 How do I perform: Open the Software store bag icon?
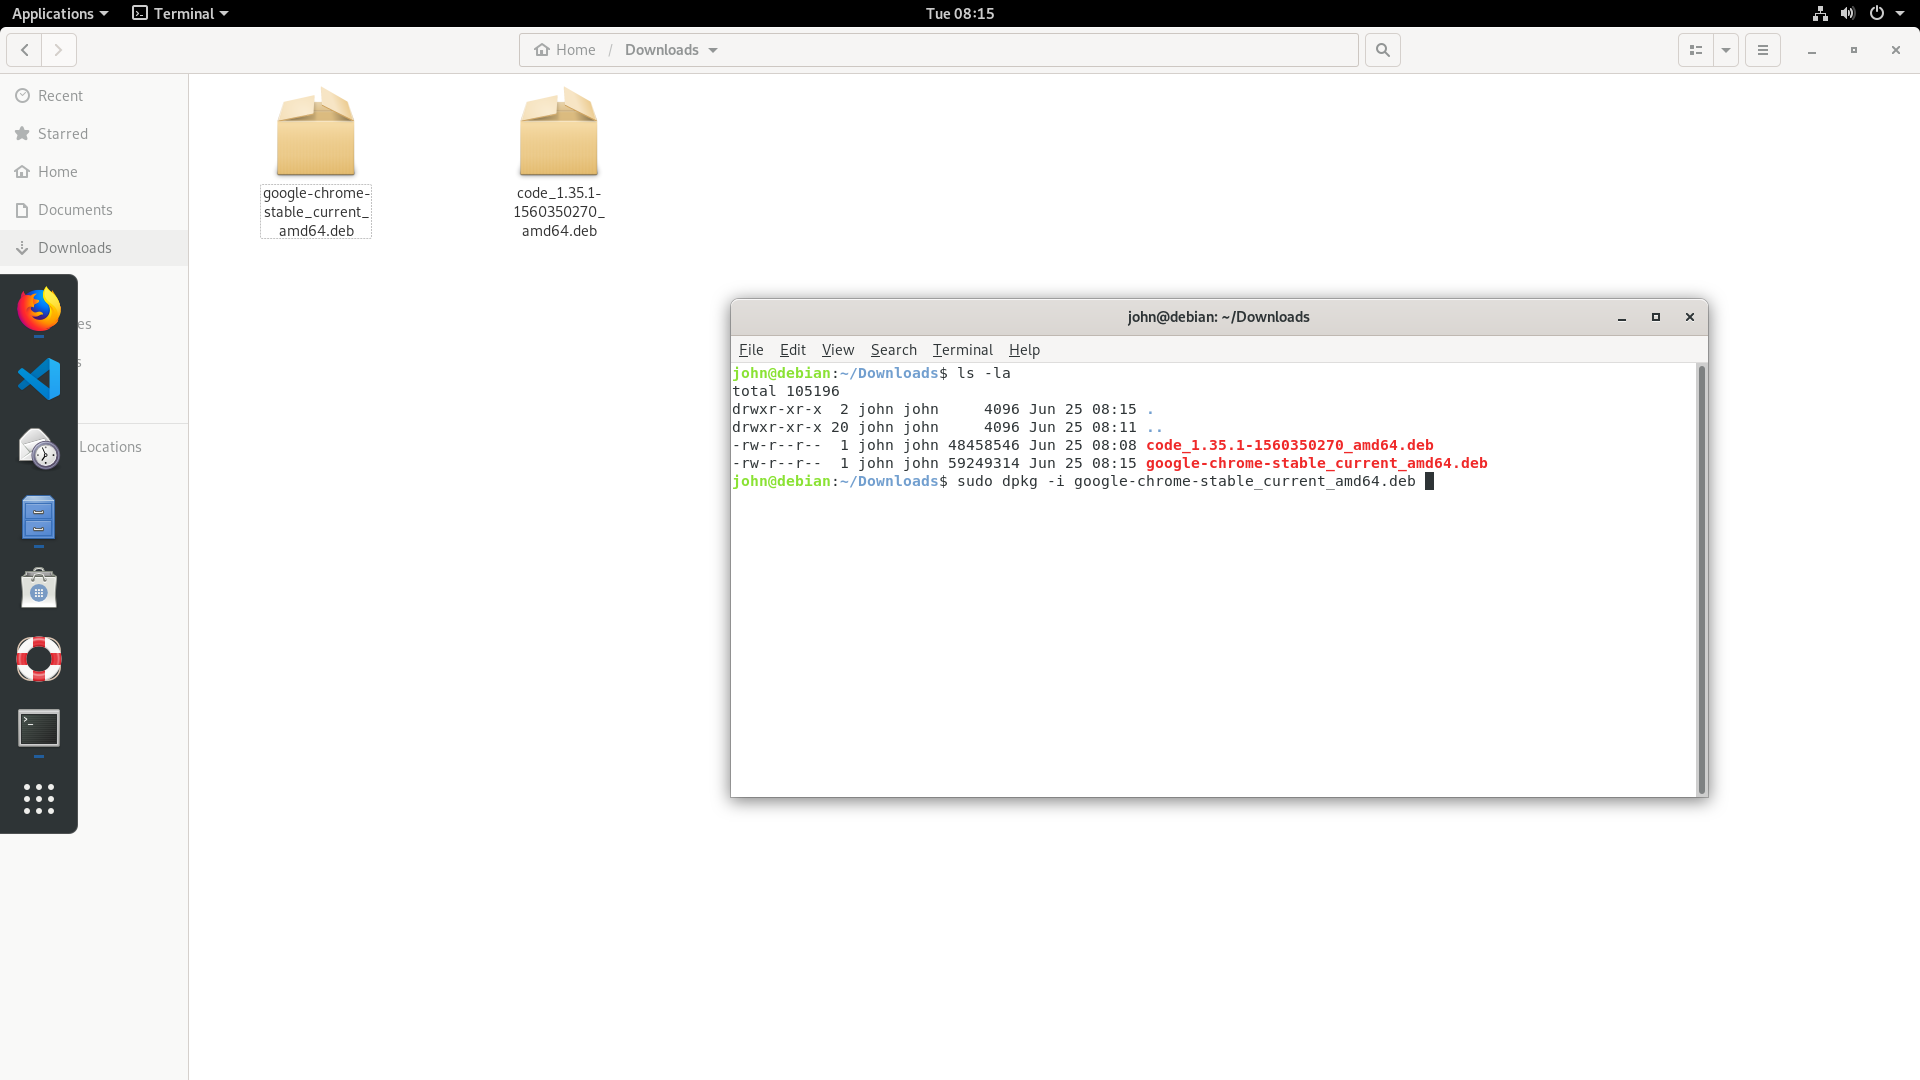(x=39, y=588)
